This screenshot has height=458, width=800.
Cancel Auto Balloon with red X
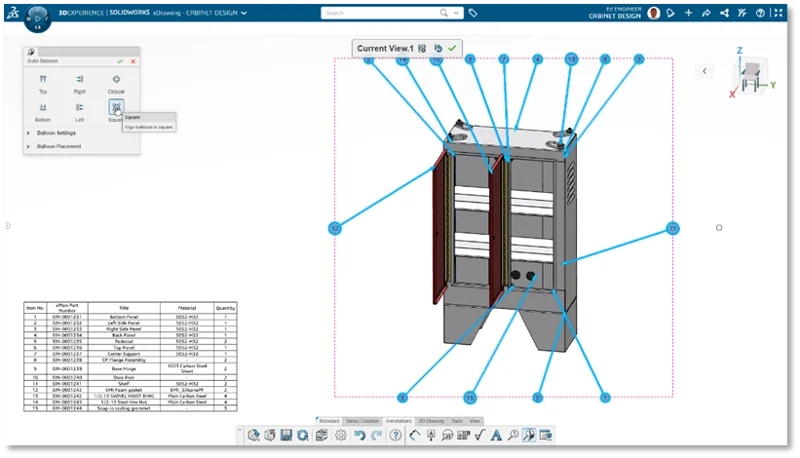[x=132, y=61]
